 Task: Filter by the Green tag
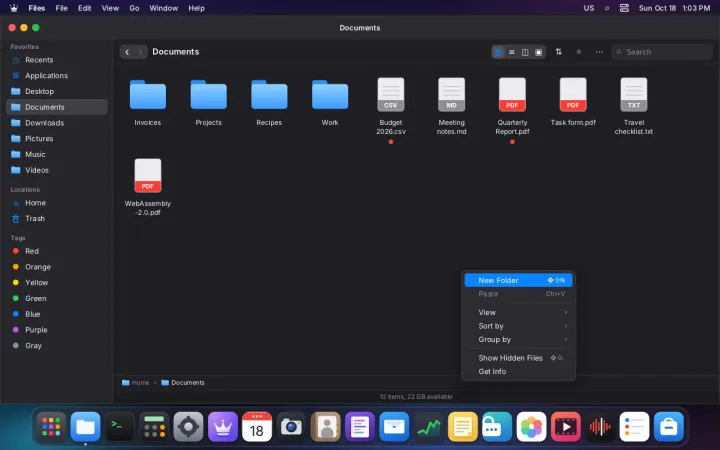(57, 298)
